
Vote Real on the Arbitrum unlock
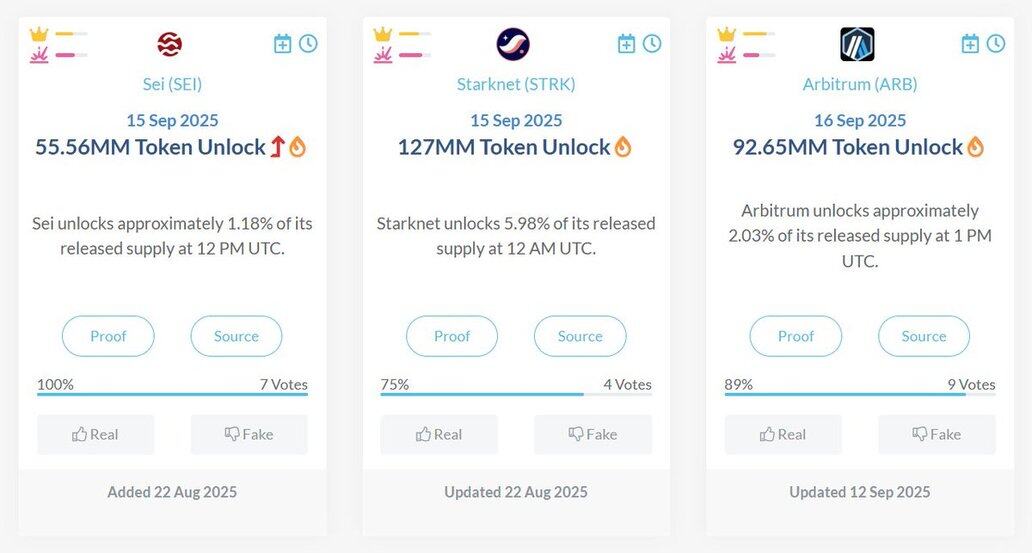(x=783, y=434)
